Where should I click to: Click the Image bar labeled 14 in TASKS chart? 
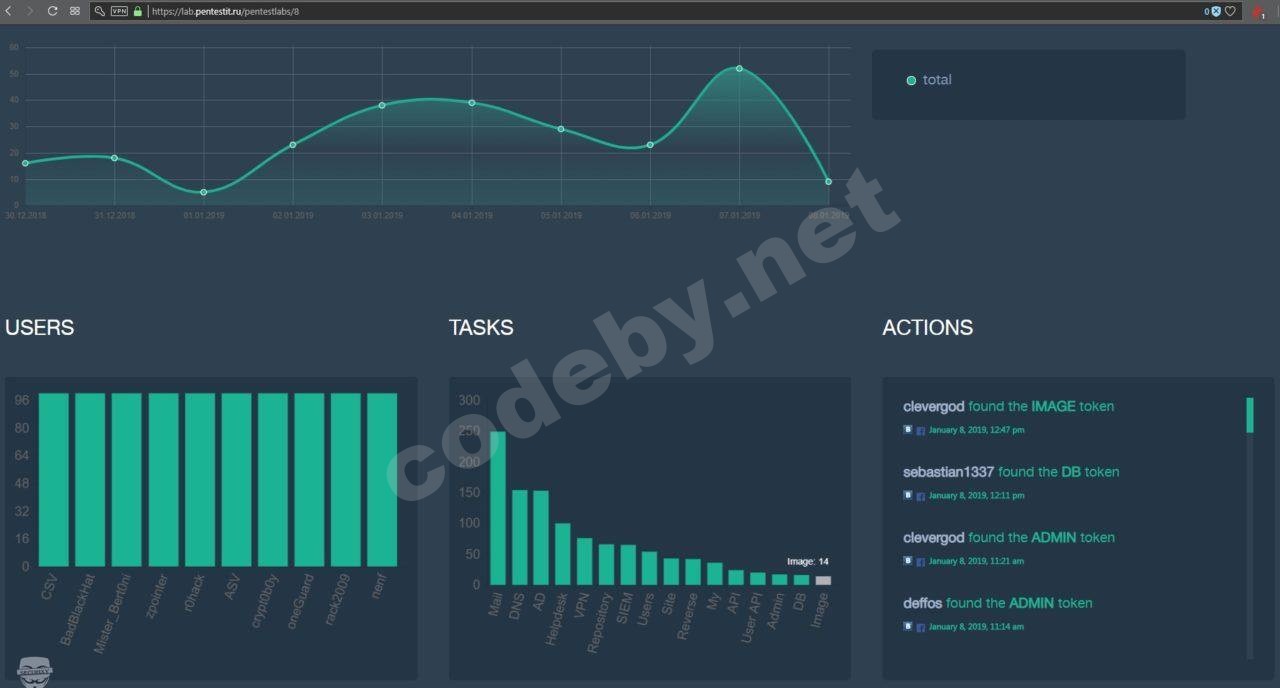pyautogui.click(x=822, y=578)
